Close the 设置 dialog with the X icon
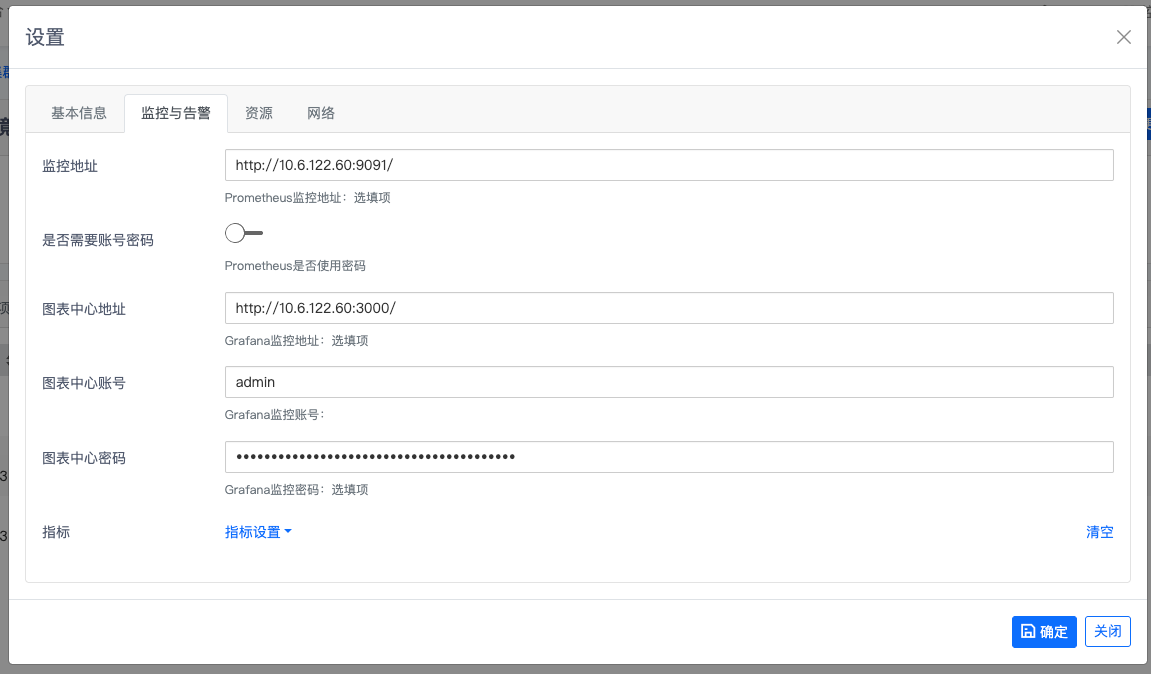This screenshot has width=1151, height=674. (1123, 38)
